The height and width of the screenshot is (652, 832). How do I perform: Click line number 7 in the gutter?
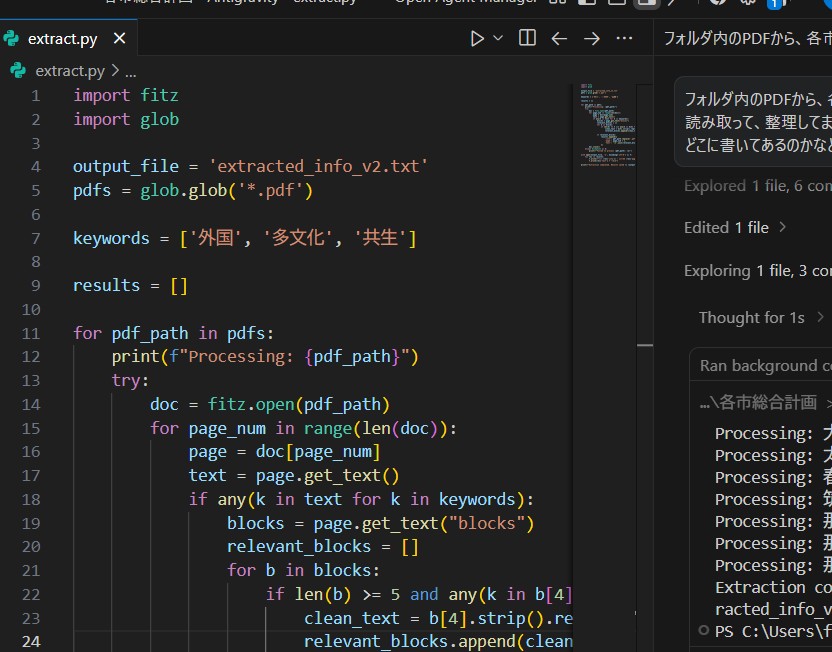(36, 238)
